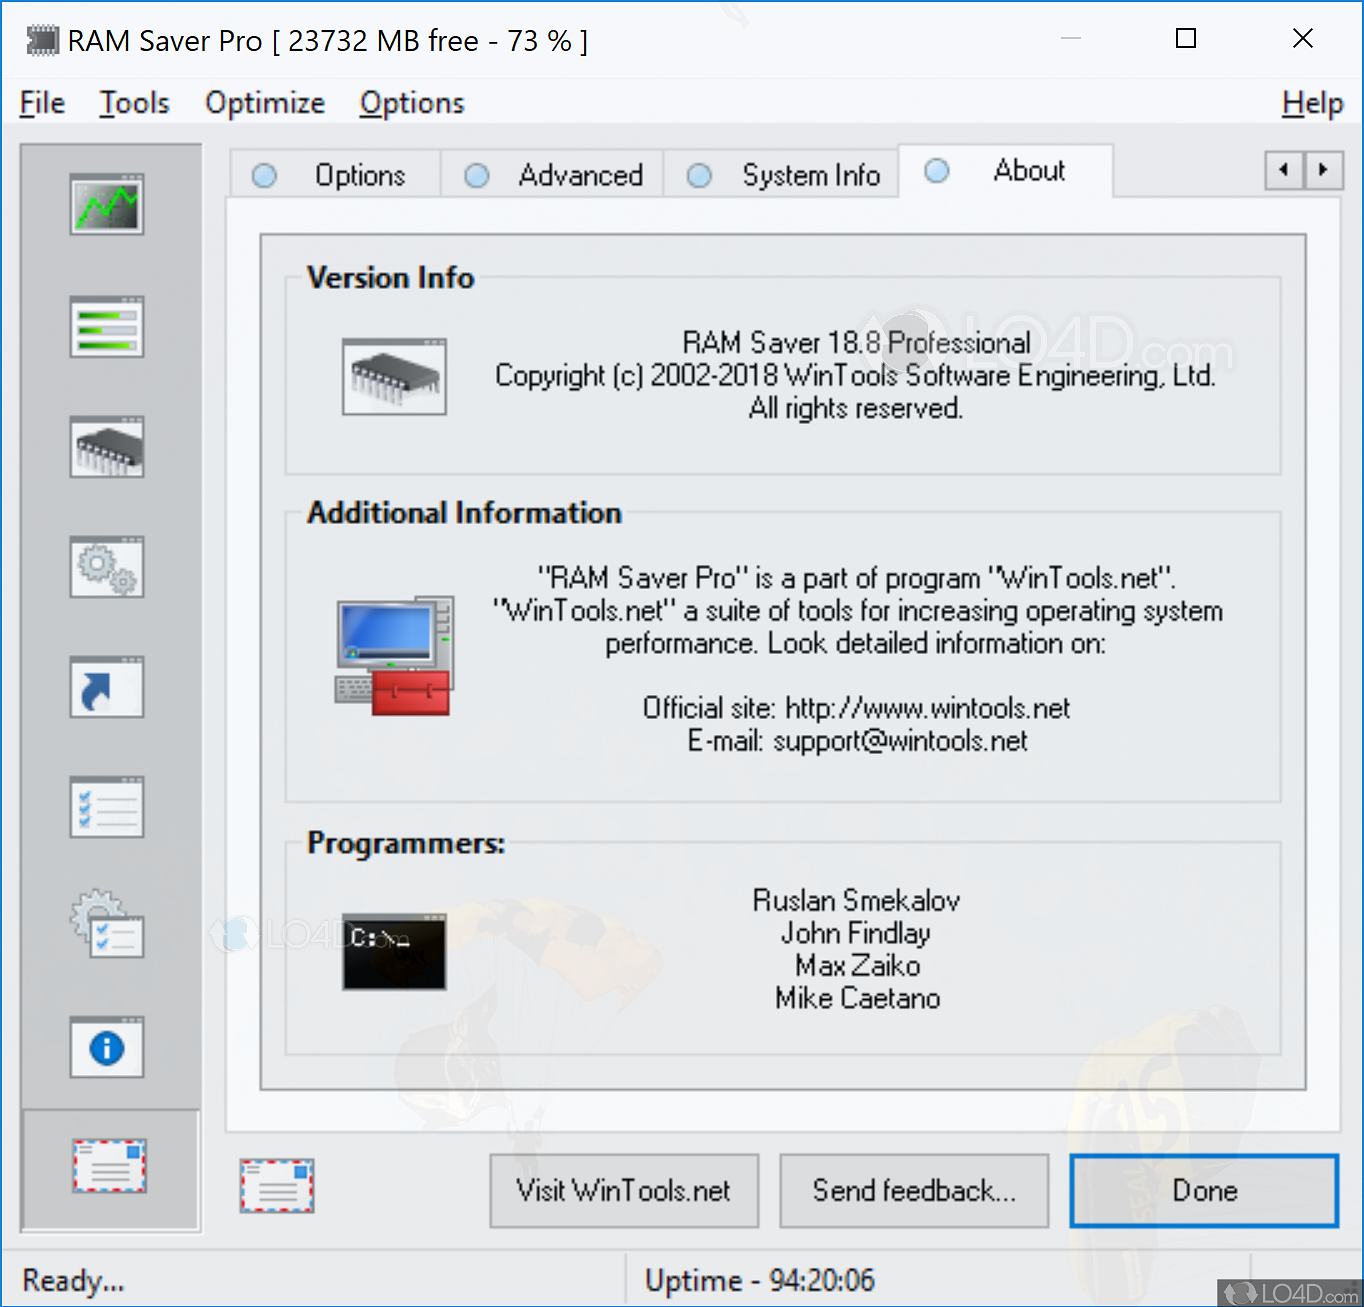Open the Tools menu

point(134,103)
